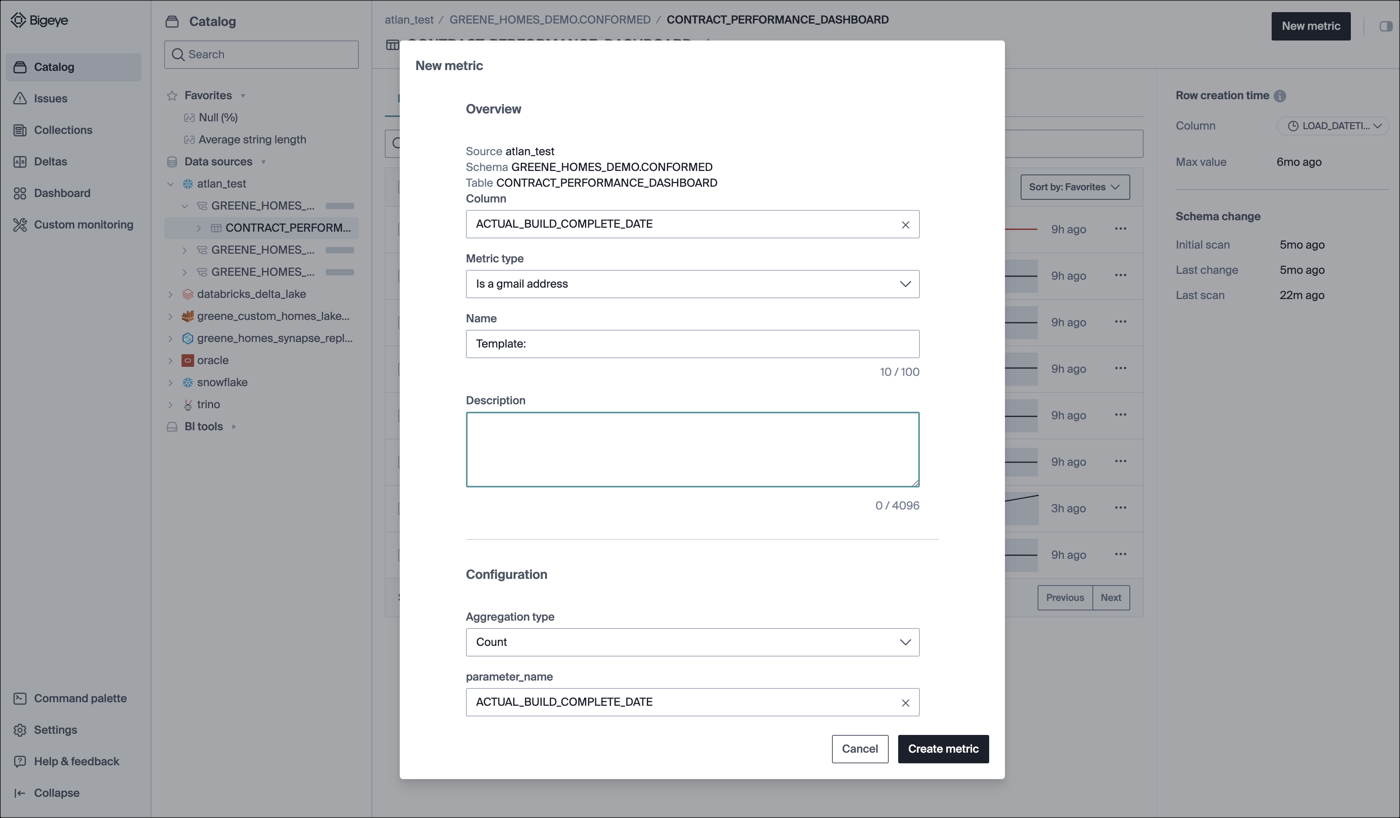Open GREENE_HOMES_DEMO.CONFORMED breadcrumb
Viewport: 1400px width, 818px height.
[x=550, y=20]
